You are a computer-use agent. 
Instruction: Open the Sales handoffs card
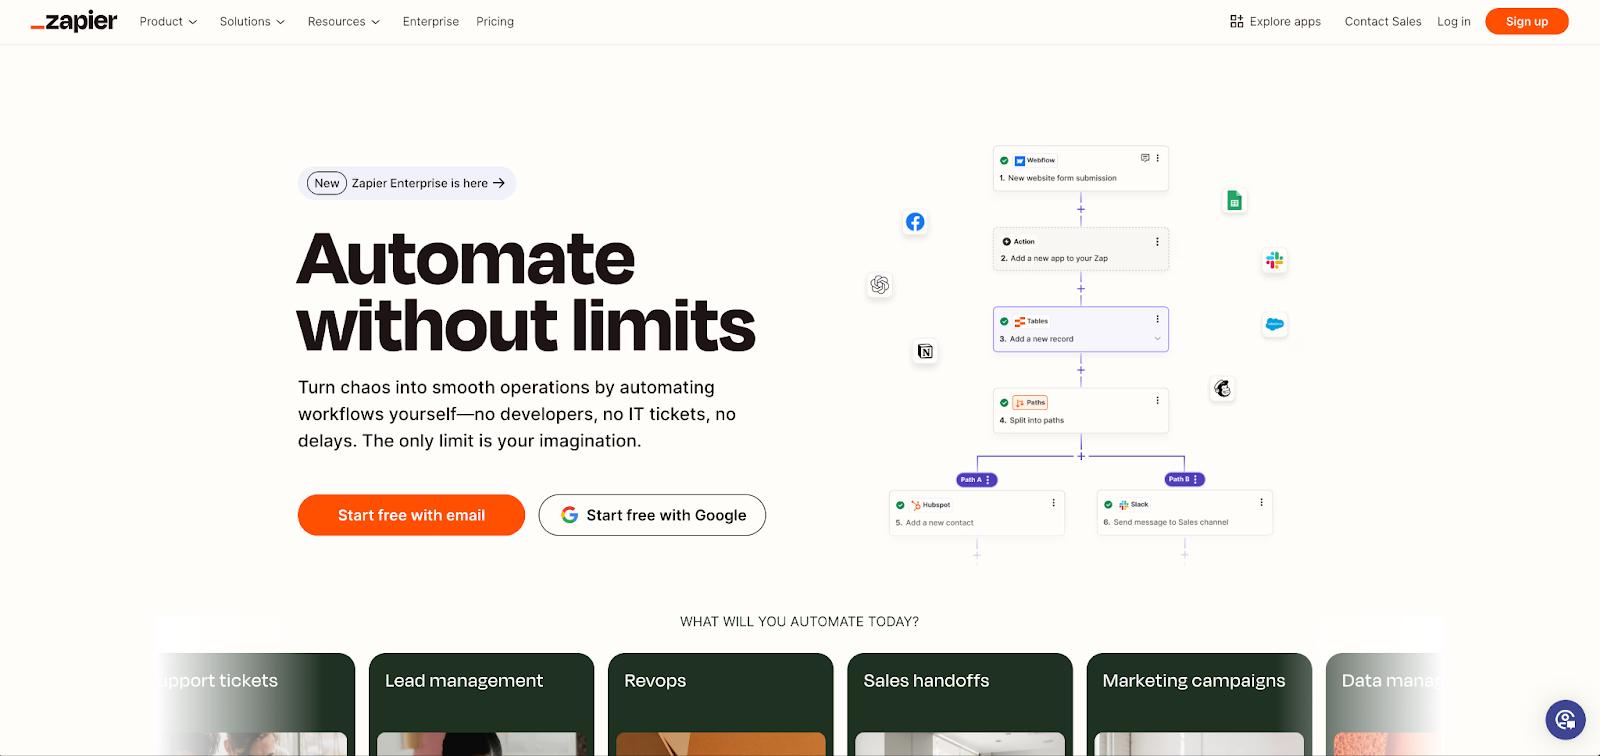[x=960, y=704]
